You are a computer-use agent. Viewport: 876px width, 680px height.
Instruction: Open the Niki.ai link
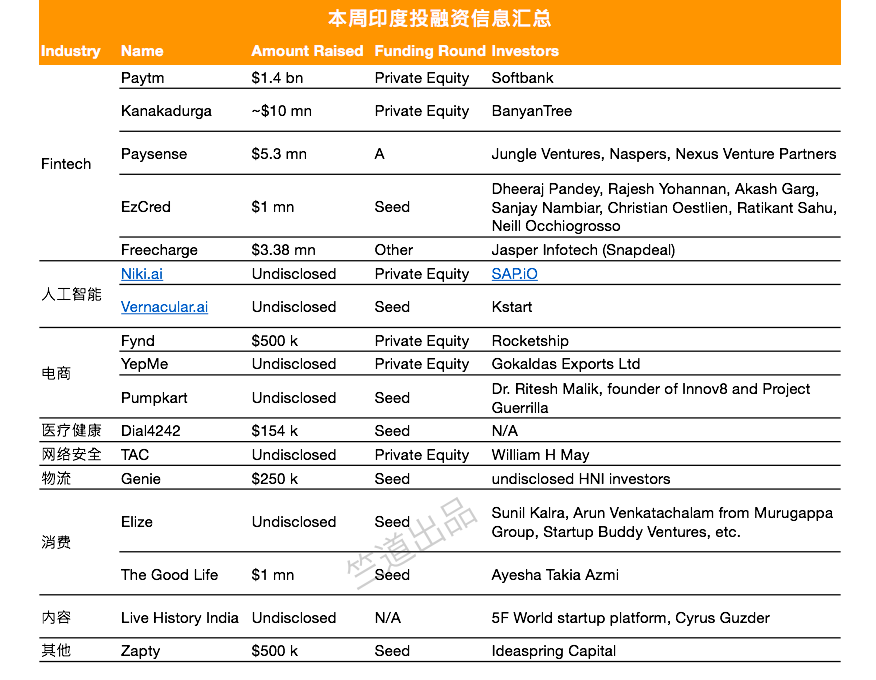[142, 274]
